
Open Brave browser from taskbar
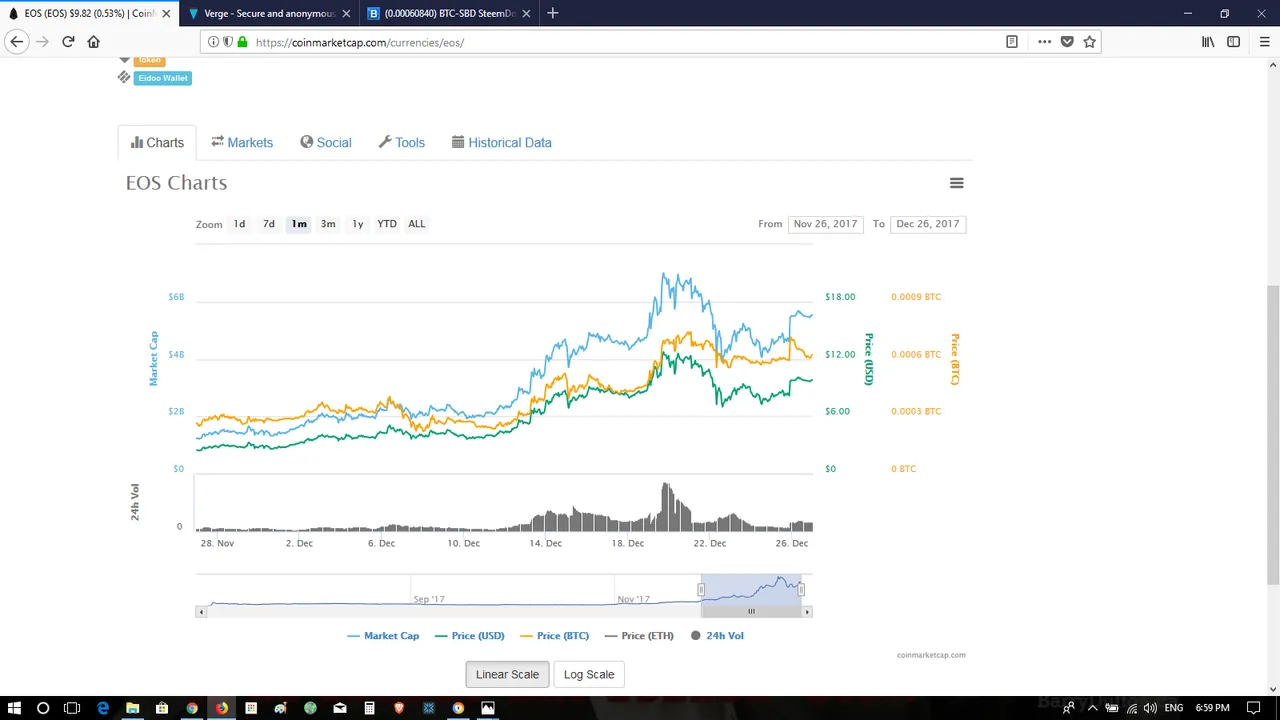(399, 708)
